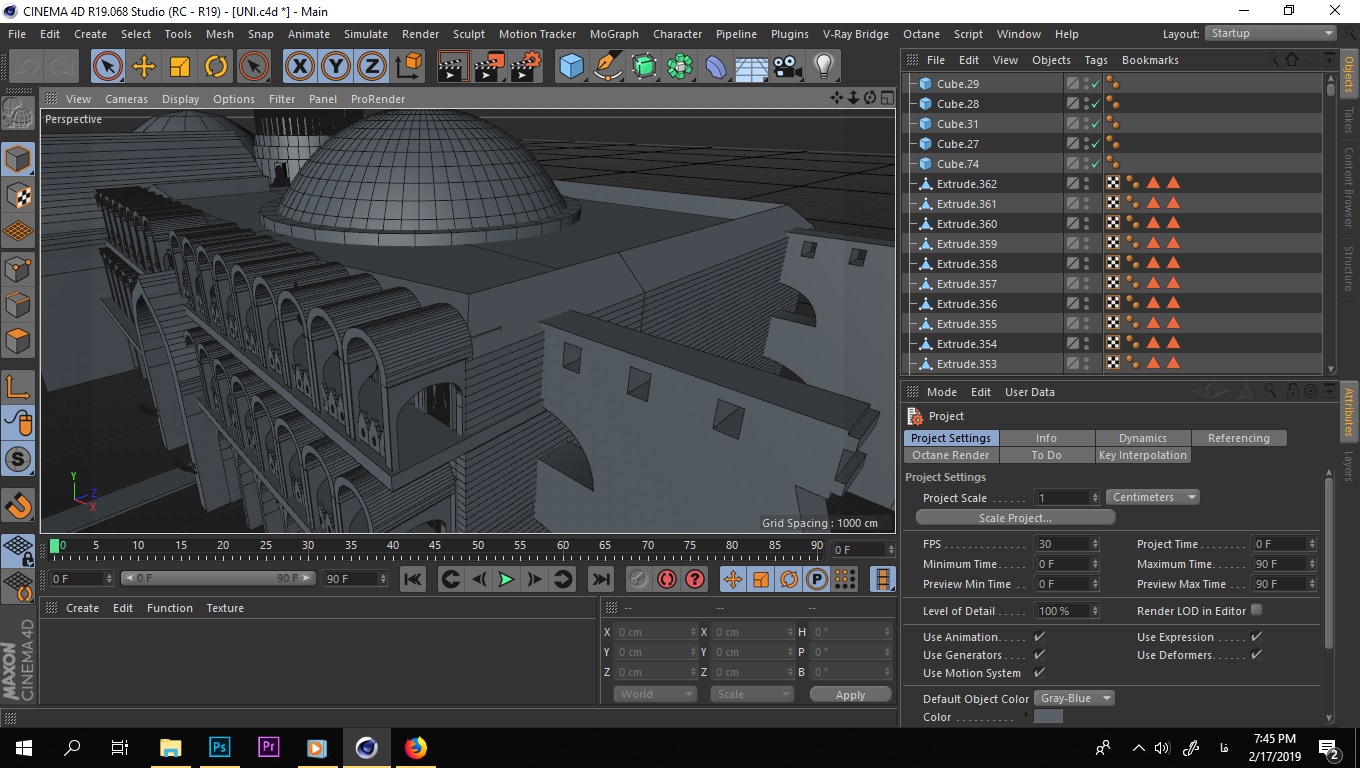Open Default Object Color Gray-Blue dropdown
1360x768 pixels.
tap(1074, 698)
